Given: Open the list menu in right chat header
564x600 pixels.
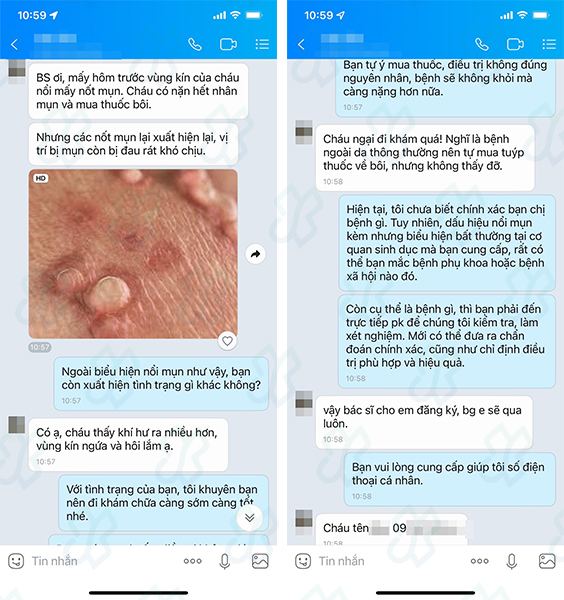Looking at the screenshot, I should 549,44.
